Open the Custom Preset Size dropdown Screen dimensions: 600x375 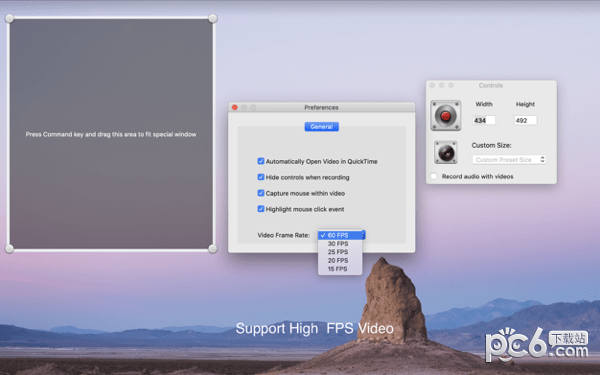click(x=509, y=160)
